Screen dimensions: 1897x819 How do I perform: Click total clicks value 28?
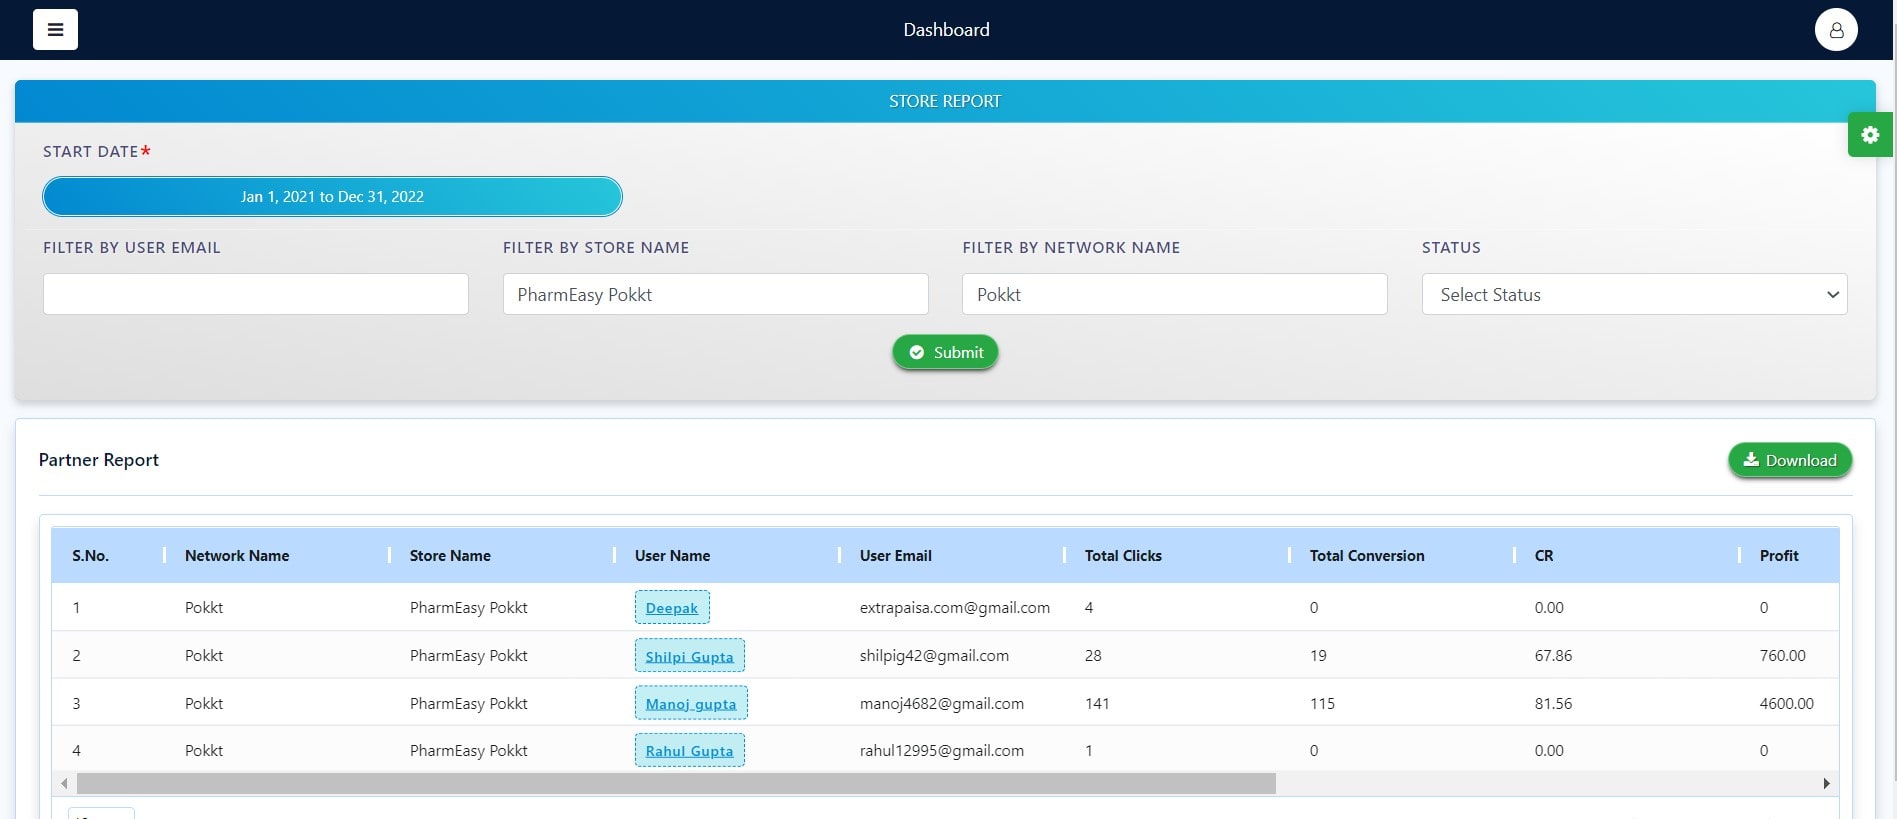pyautogui.click(x=1093, y=656)
